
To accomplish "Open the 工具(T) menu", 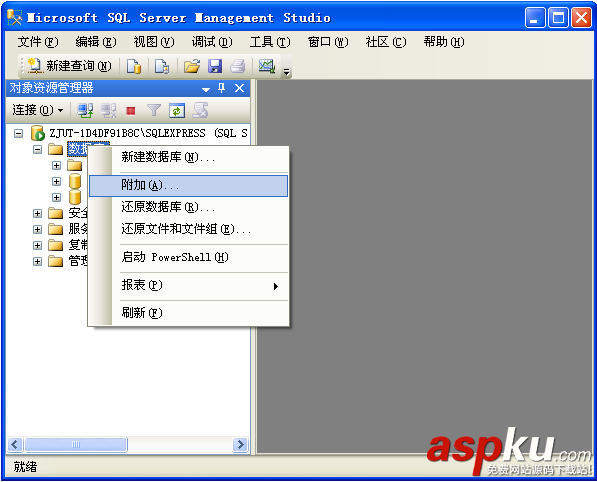I will tap(270, 42).
